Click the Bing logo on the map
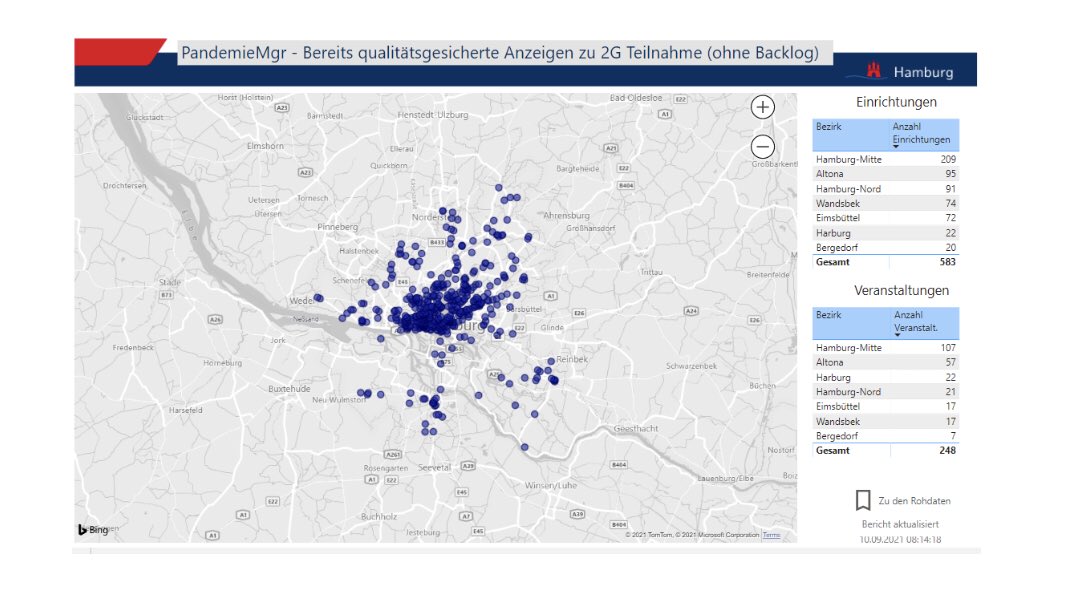The width and height of the screenshot is (1078, 600). point(93,529)
